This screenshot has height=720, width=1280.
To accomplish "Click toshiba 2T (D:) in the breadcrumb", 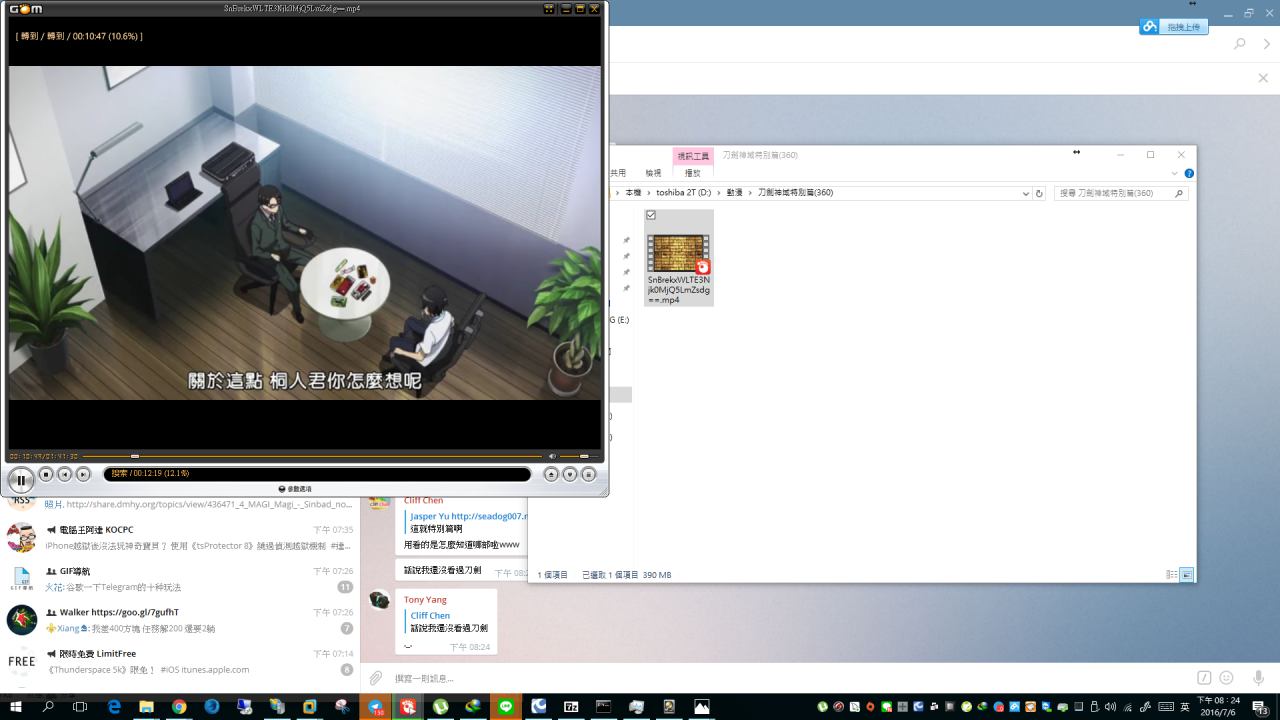I will click(683, 192).
